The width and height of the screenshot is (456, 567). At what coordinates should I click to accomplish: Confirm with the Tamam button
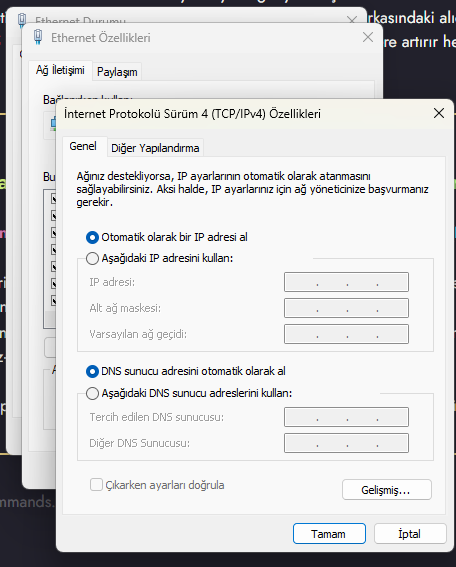(x=329, y=534)
